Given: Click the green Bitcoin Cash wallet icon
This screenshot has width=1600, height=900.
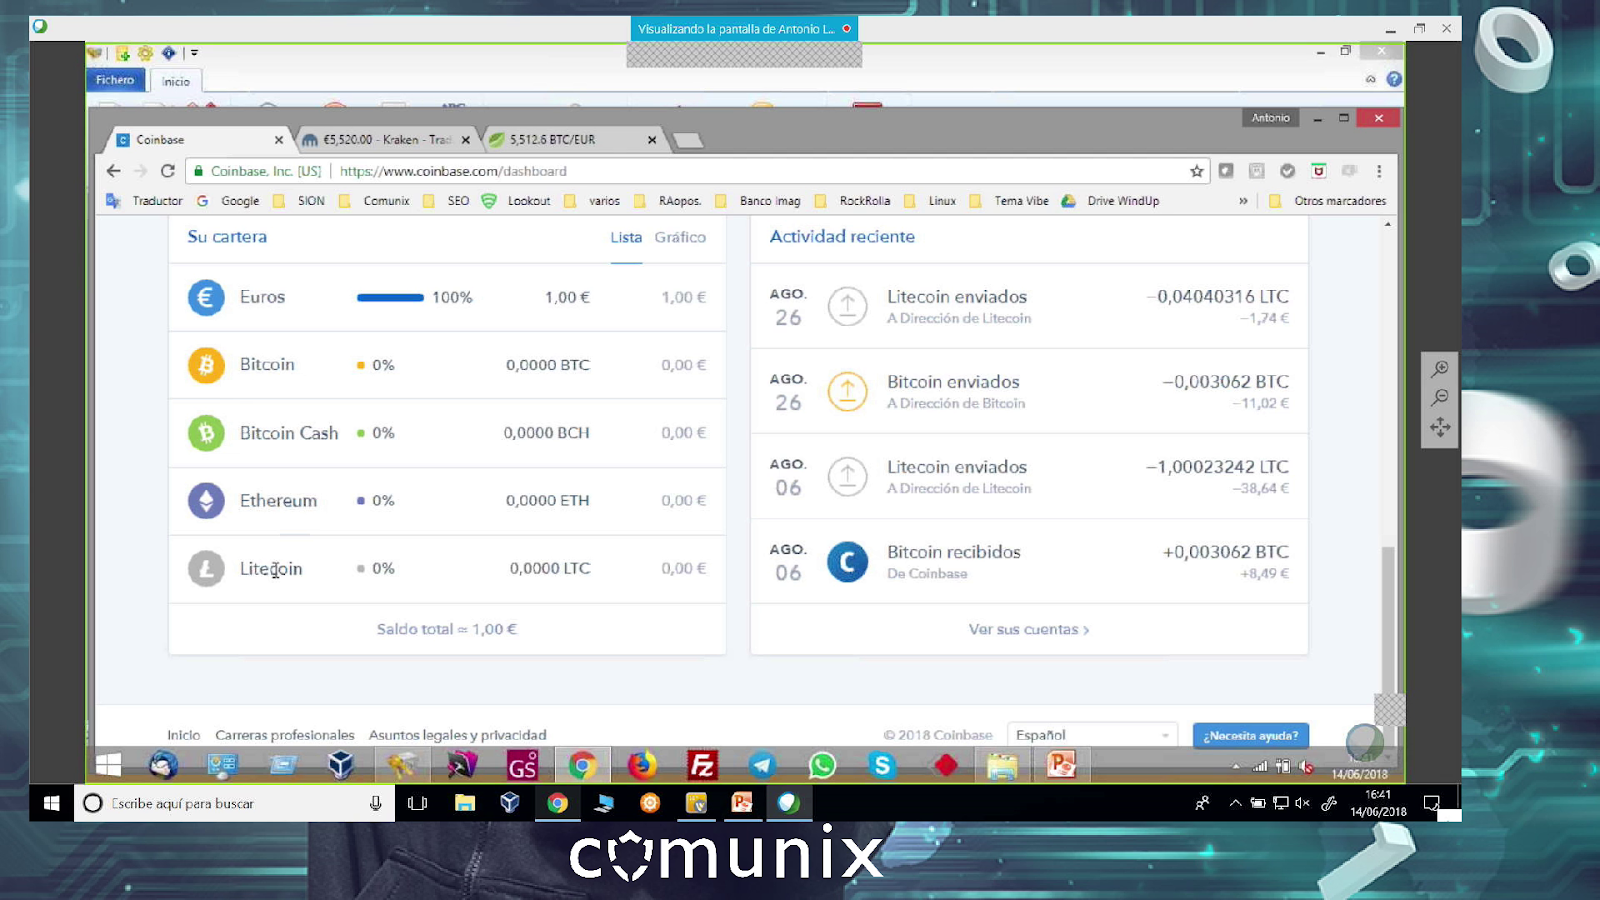Looking at the screenshot, I should coord(206,433).
